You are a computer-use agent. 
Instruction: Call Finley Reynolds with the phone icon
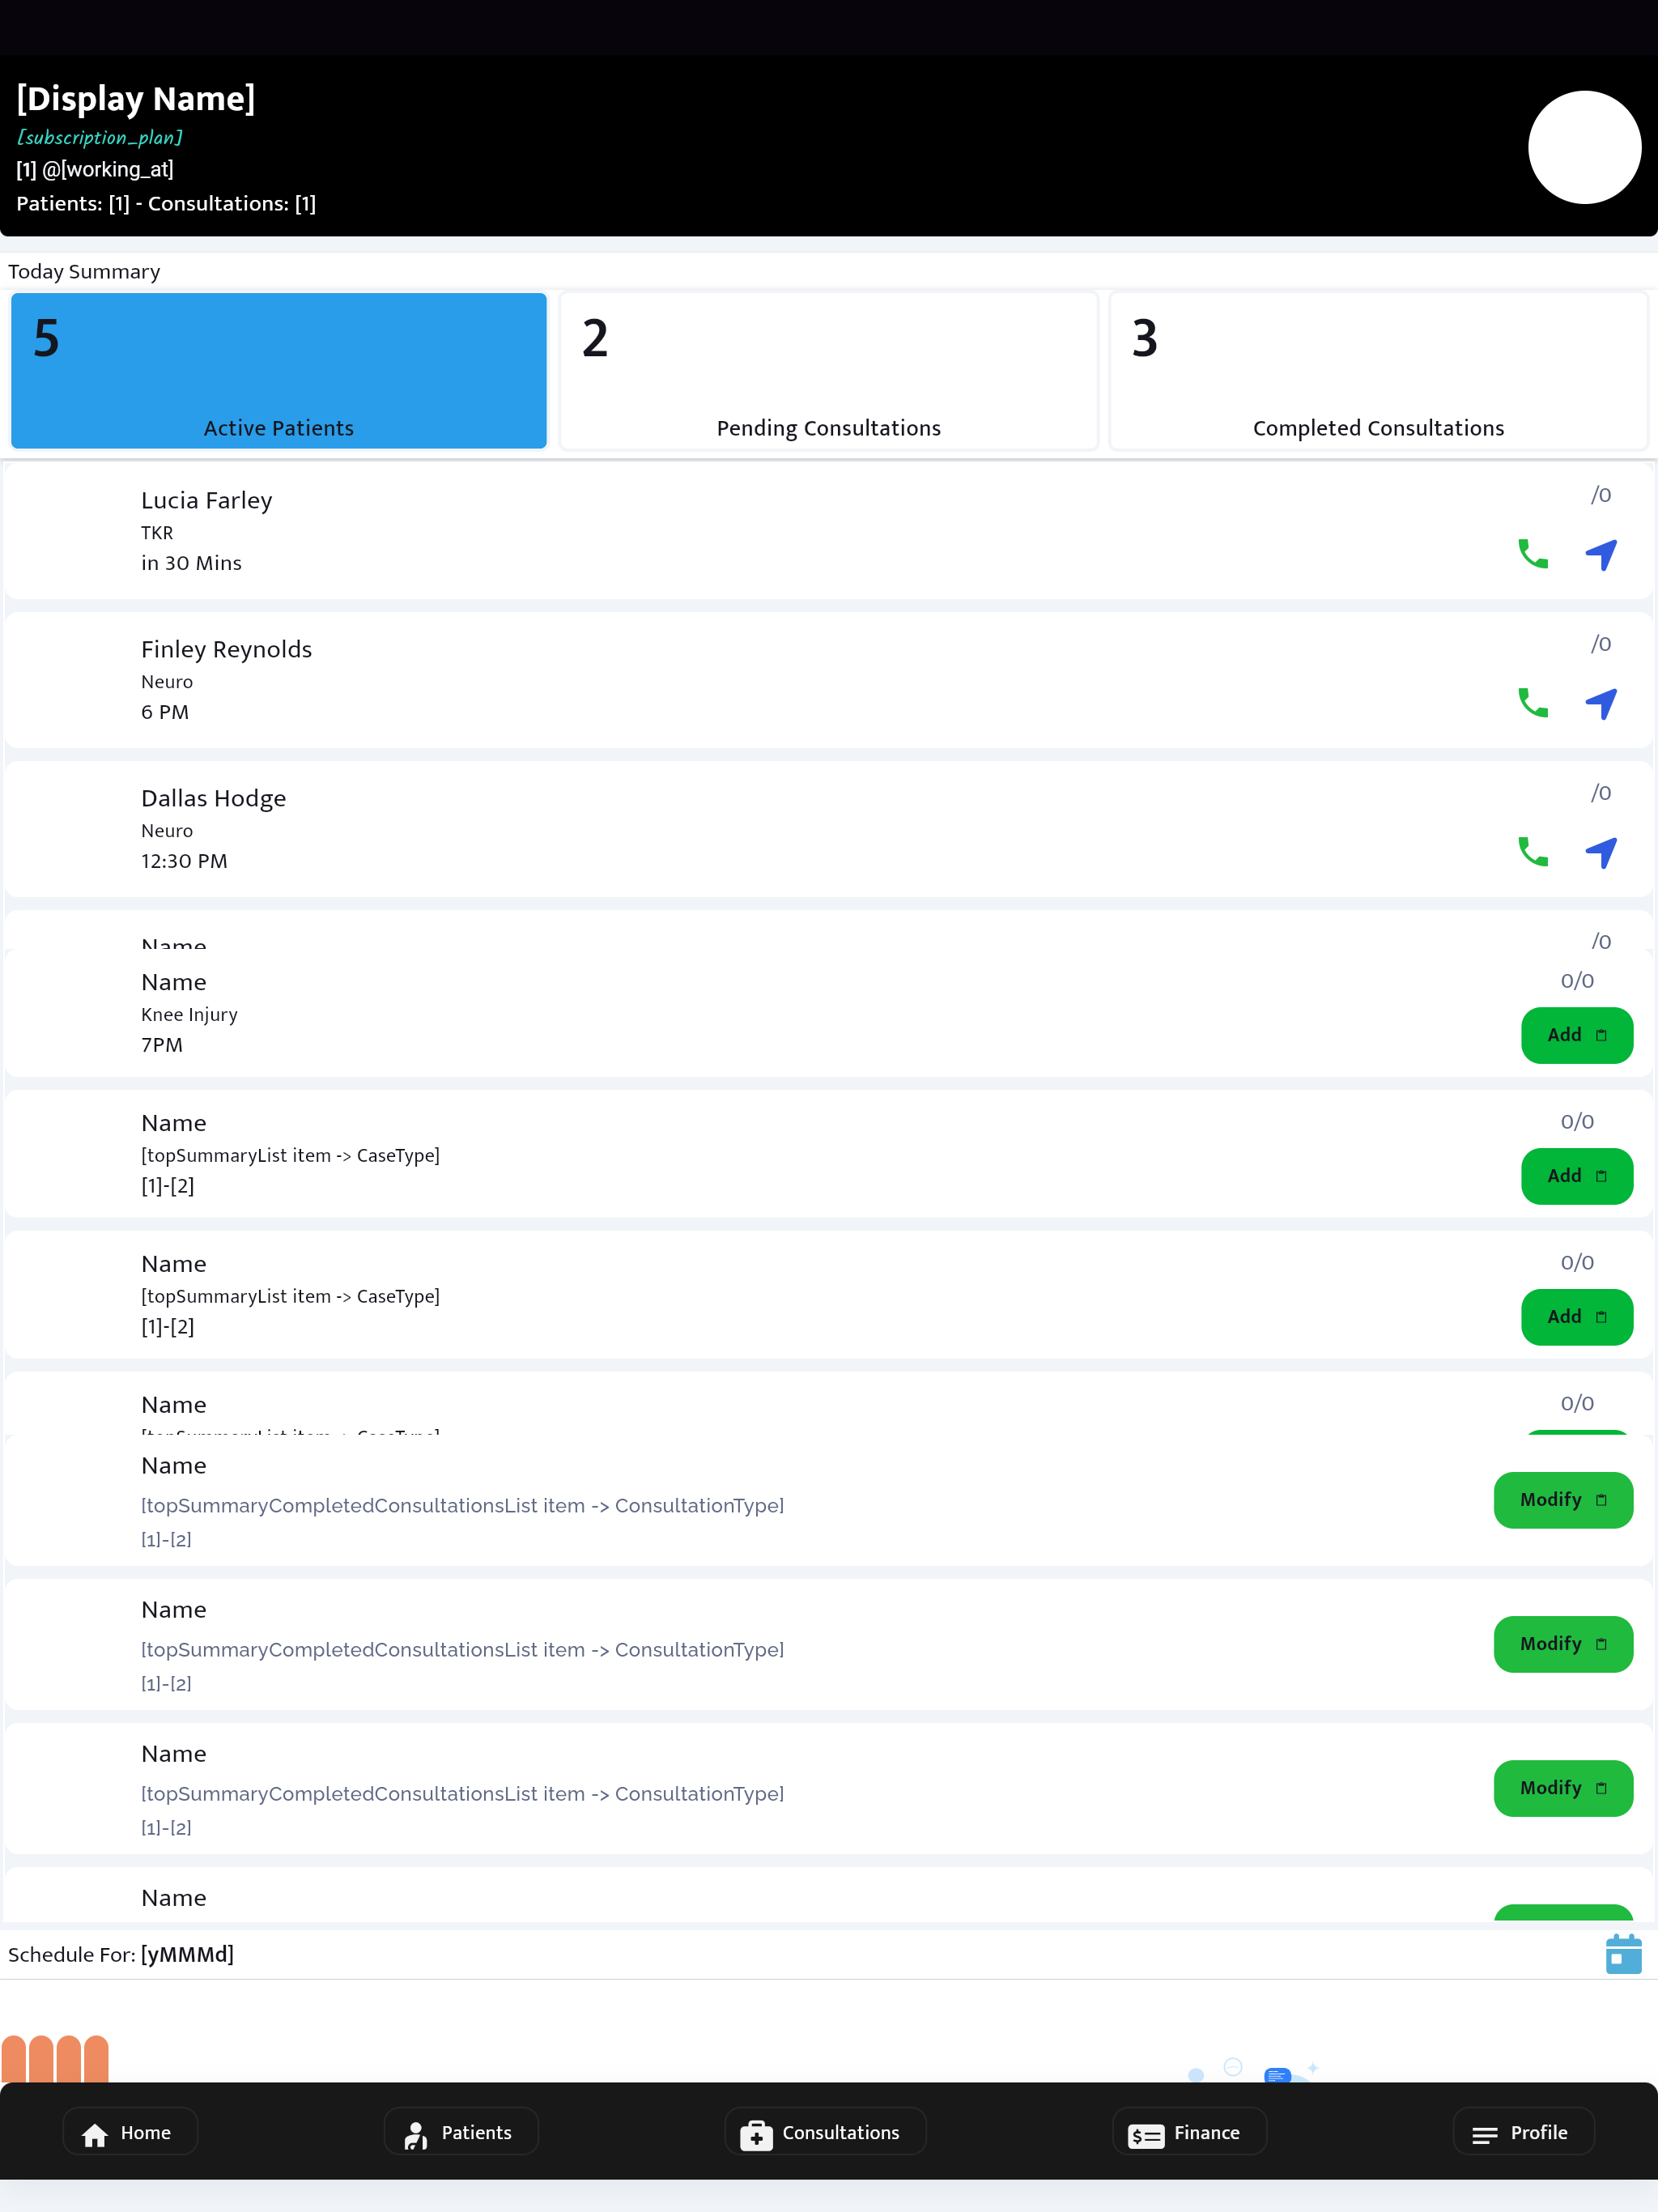click(x=1533, y=703)
